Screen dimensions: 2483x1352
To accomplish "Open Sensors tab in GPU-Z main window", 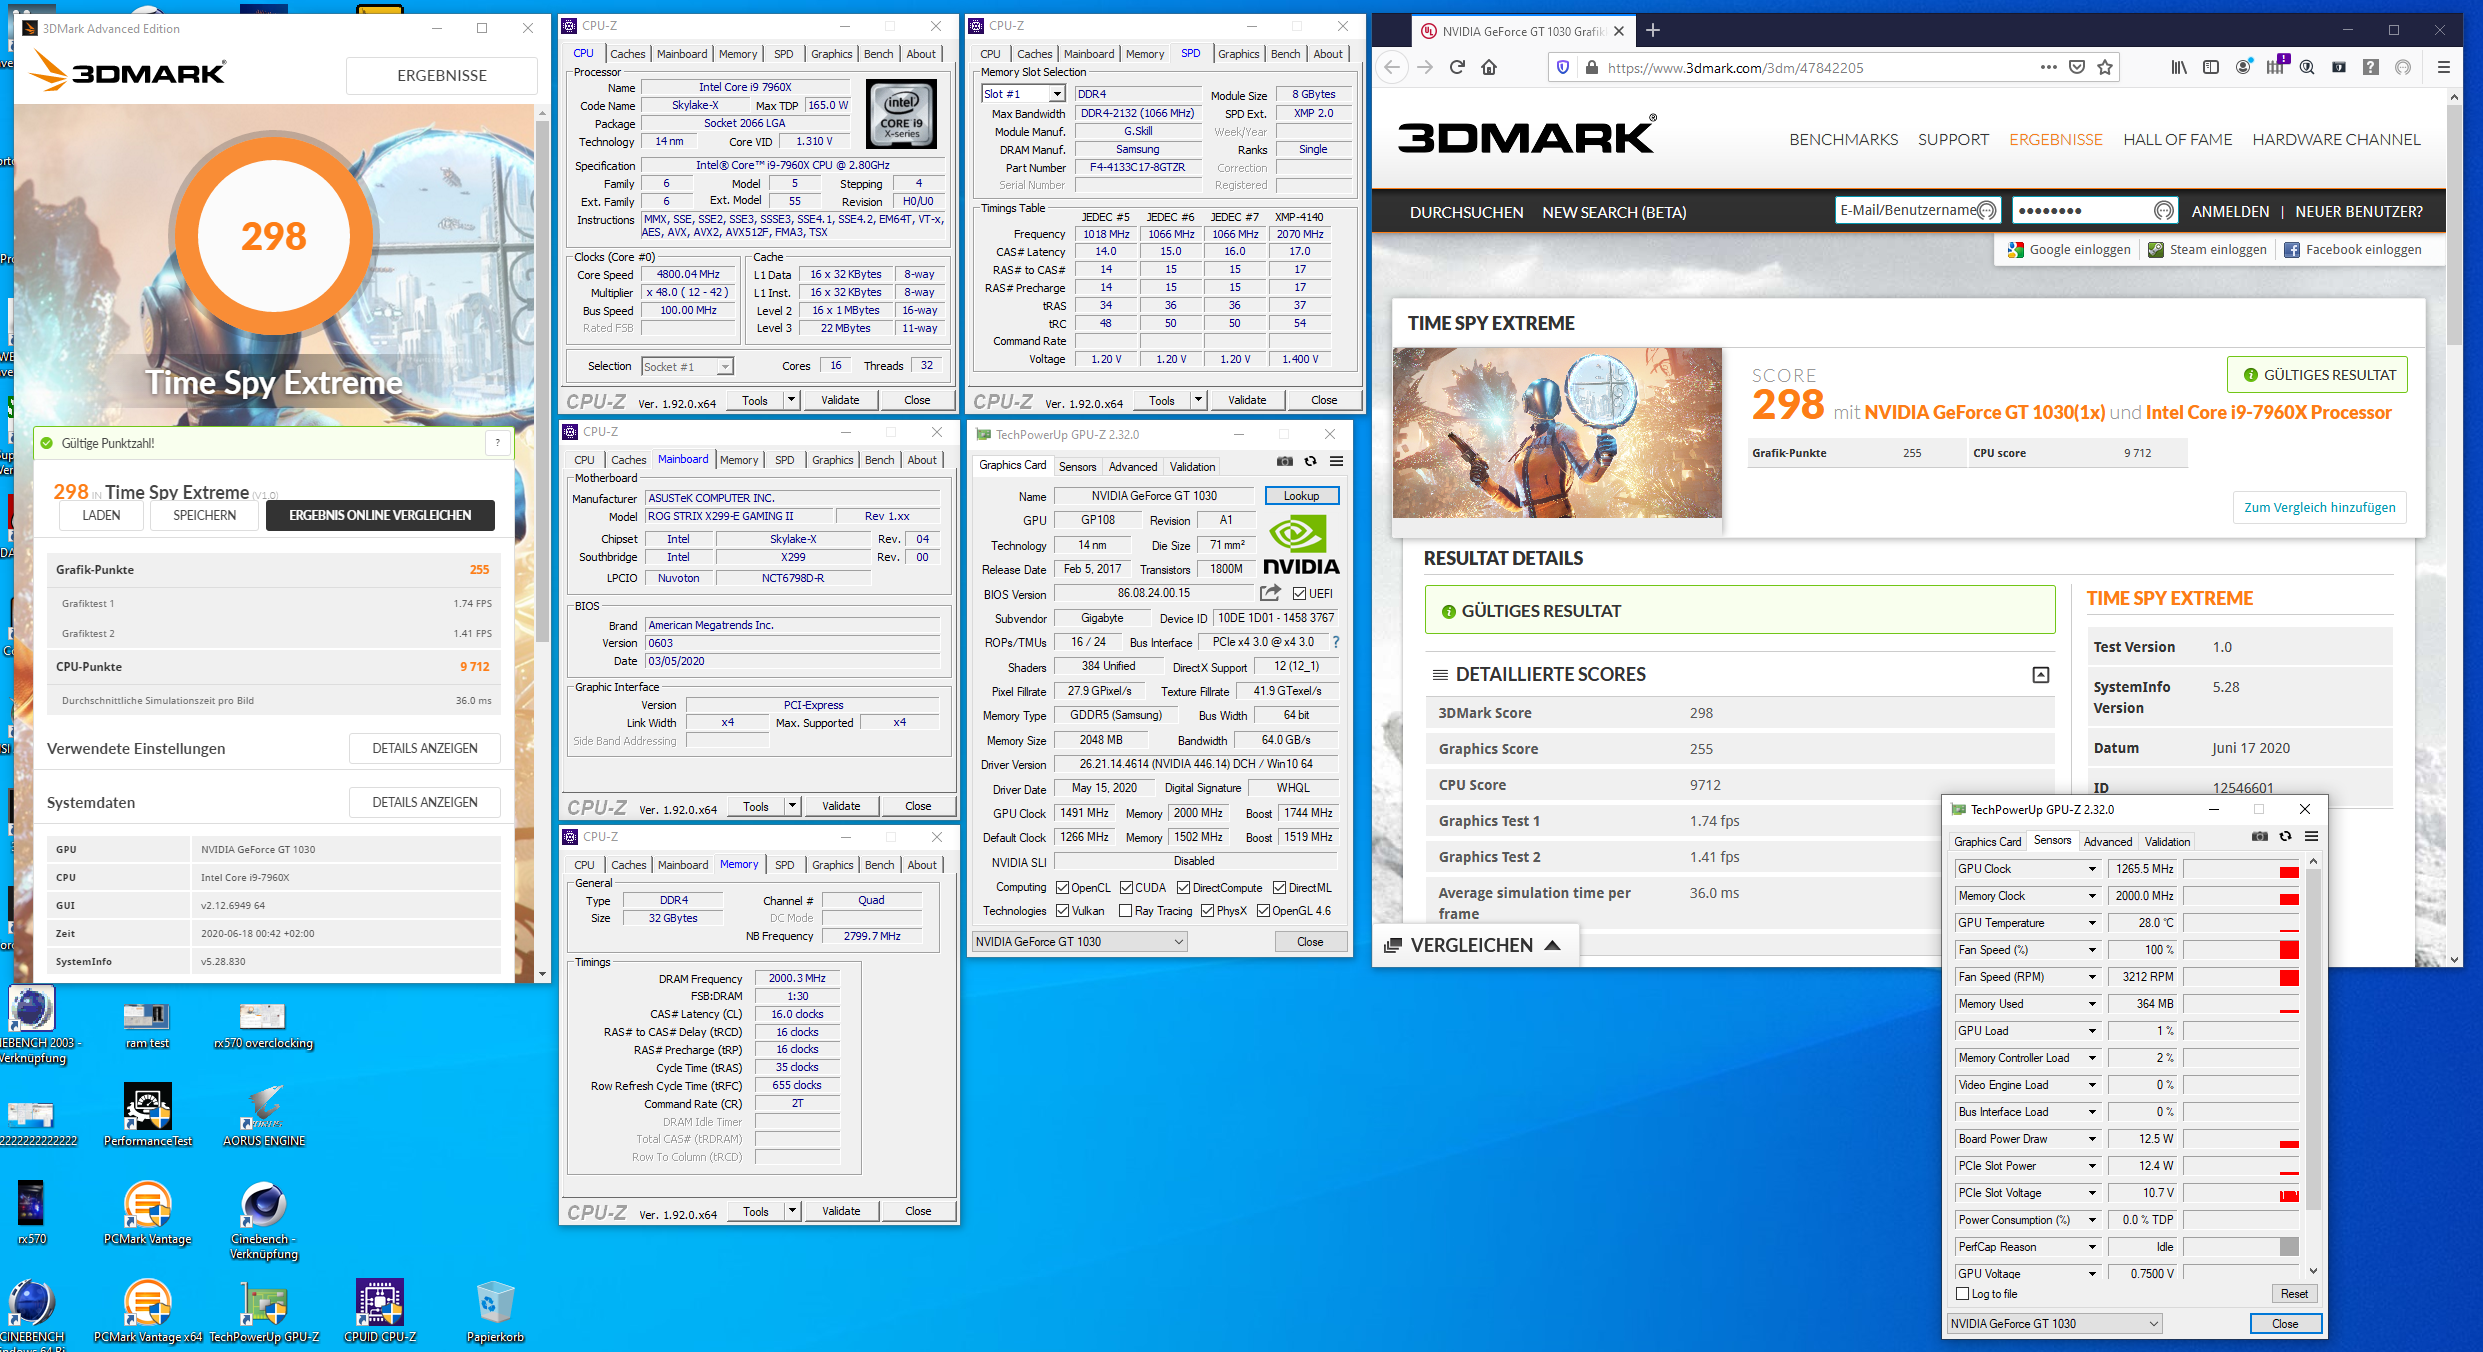I will pyautogui.click(x=1077, y=467).
